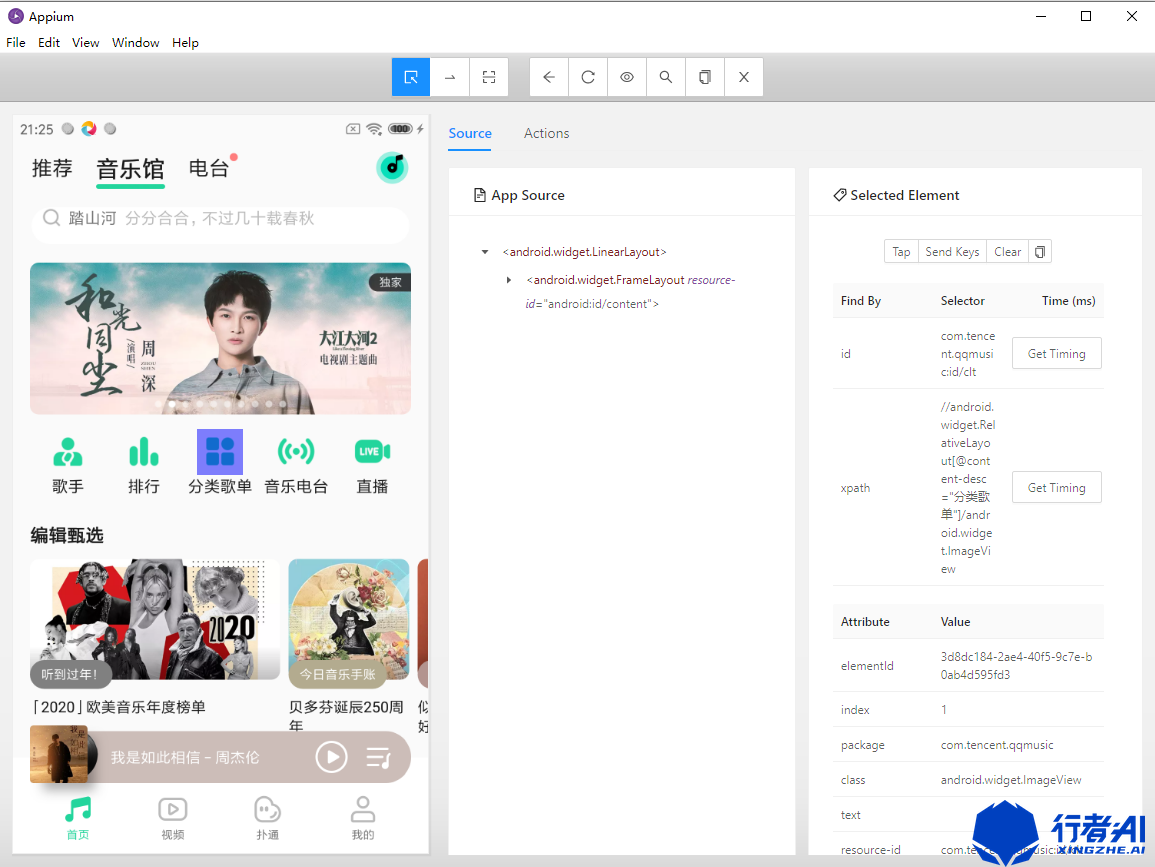Tap 电台 tab in phone screen
Image resolution: width=1155 pixels, height=867 pixels.
click(209, 169)
